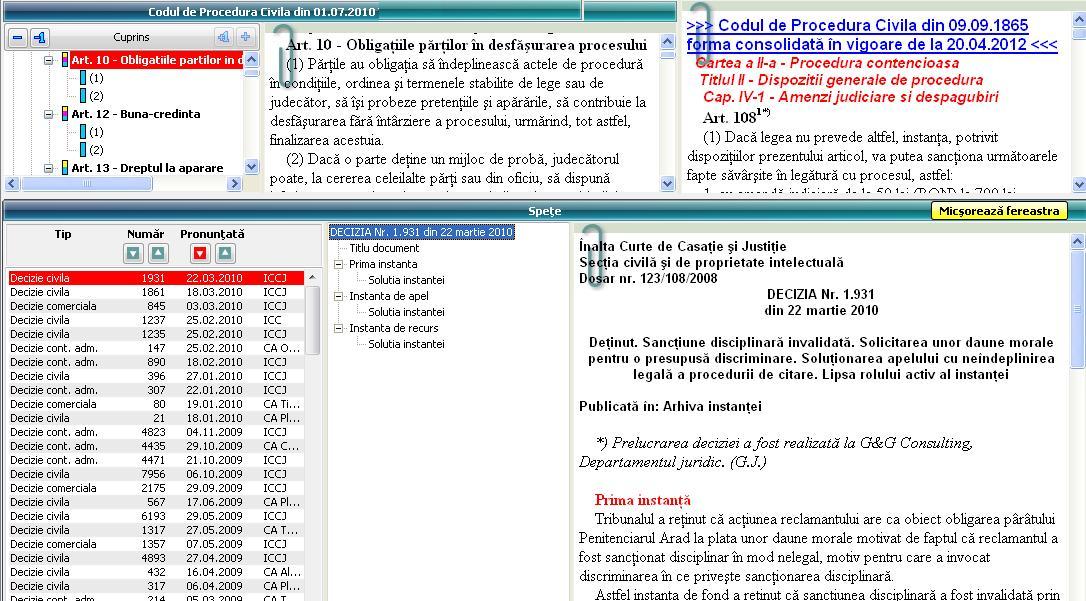The width and height of the screenshot is (1086, 601).
Task: Click the faded expand-level button left of the plus
Action: click(223, 37)
